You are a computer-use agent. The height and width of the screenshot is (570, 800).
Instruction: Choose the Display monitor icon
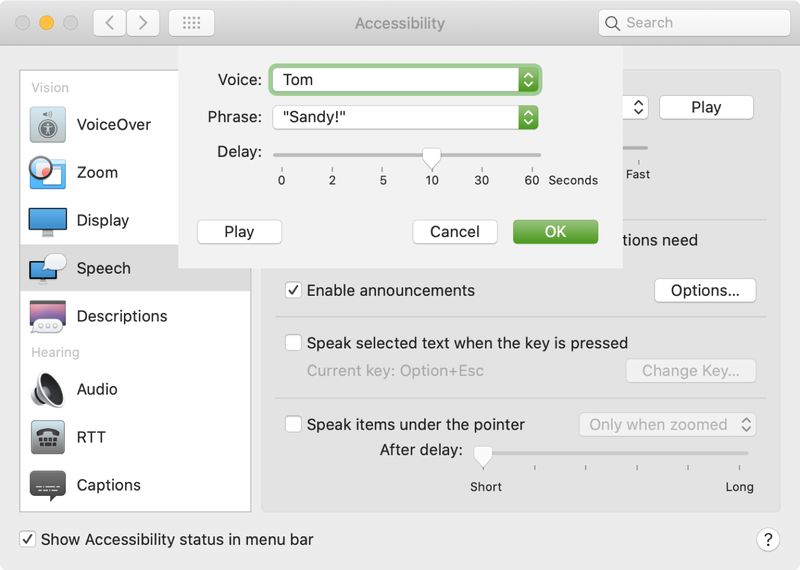coord(47,221)
